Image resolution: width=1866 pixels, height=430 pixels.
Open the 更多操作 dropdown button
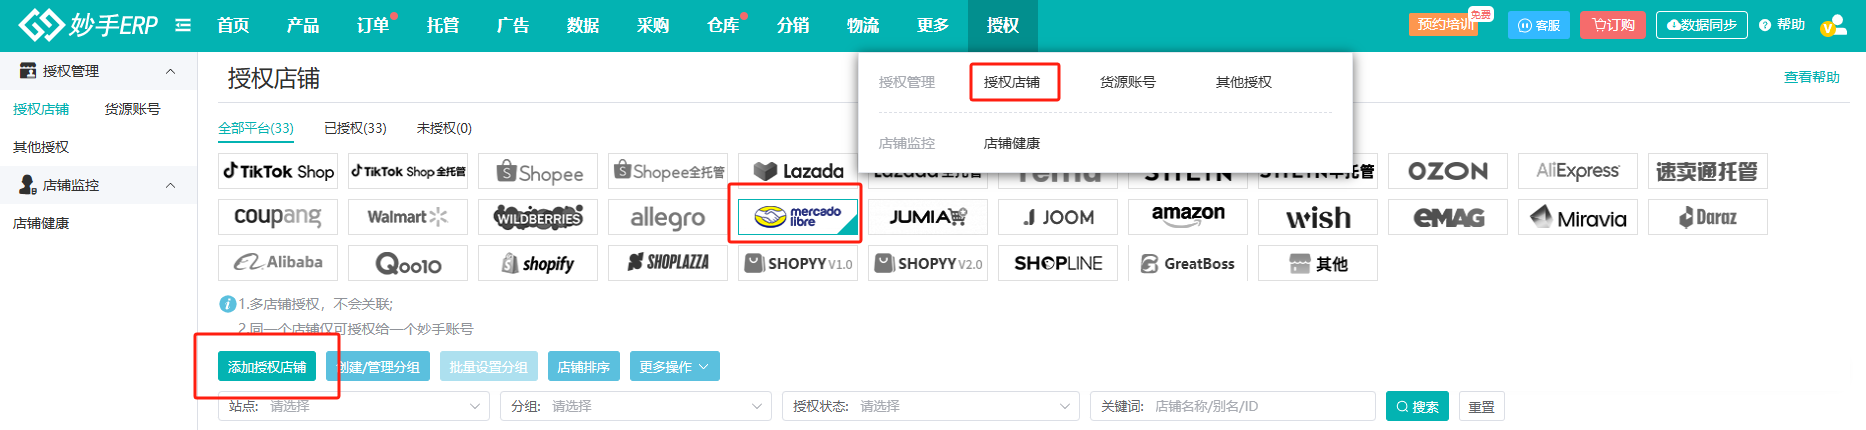click(674, 367)
